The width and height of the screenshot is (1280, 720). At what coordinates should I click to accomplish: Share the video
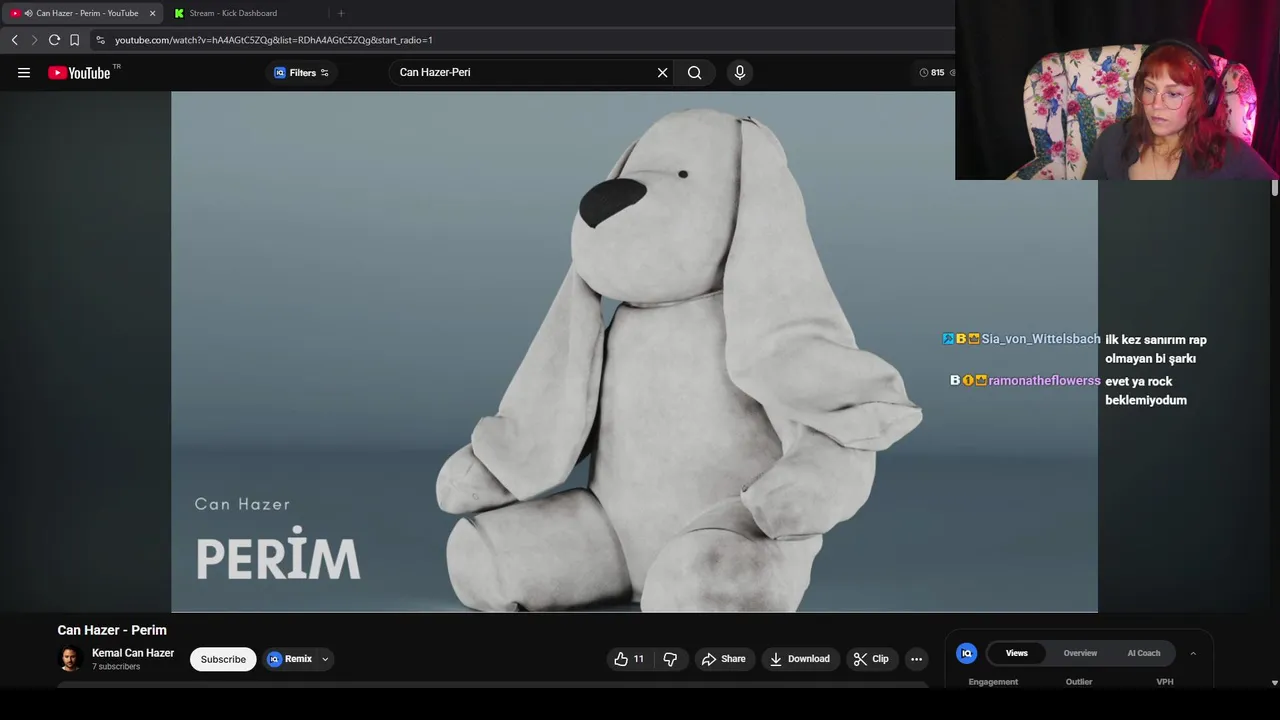(x=724, y=659)
